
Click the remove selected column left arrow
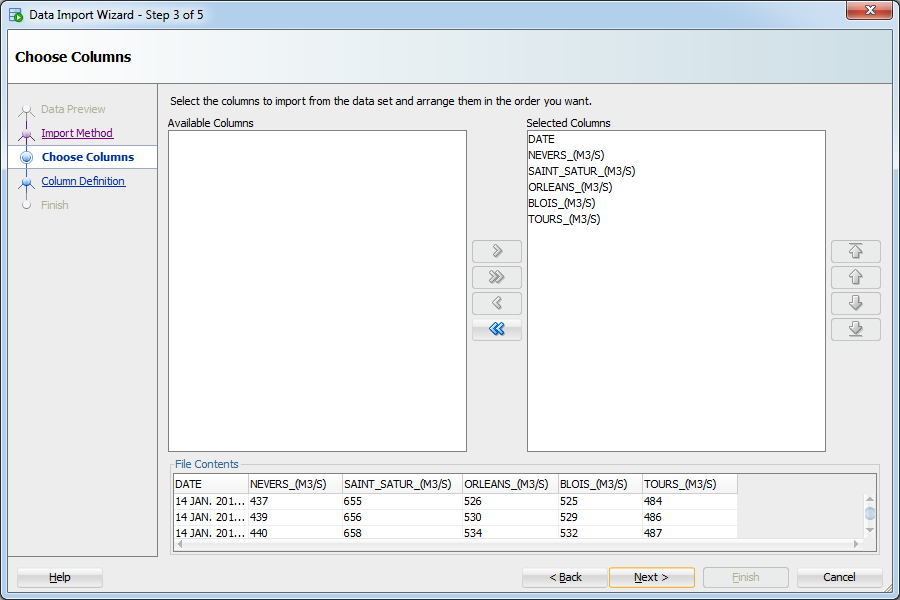tap(497, 303)
